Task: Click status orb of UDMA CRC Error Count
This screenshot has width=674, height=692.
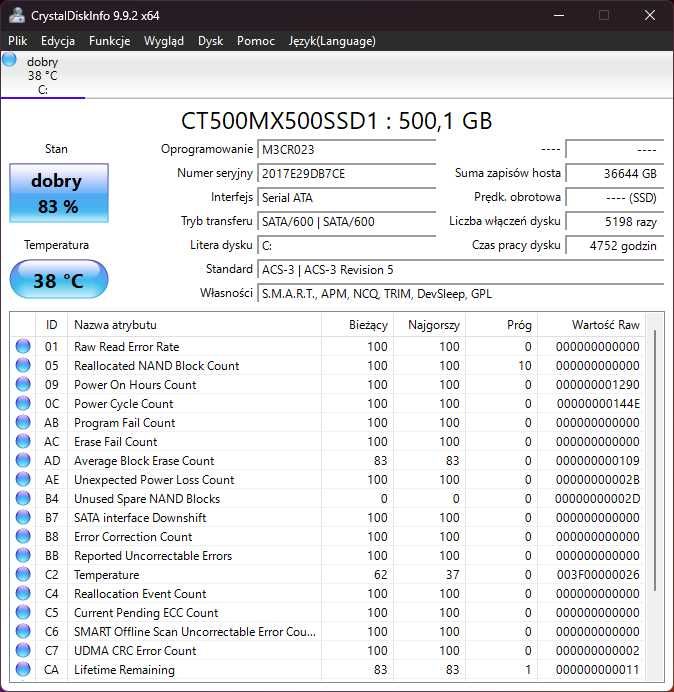Action: pos(23,650)
